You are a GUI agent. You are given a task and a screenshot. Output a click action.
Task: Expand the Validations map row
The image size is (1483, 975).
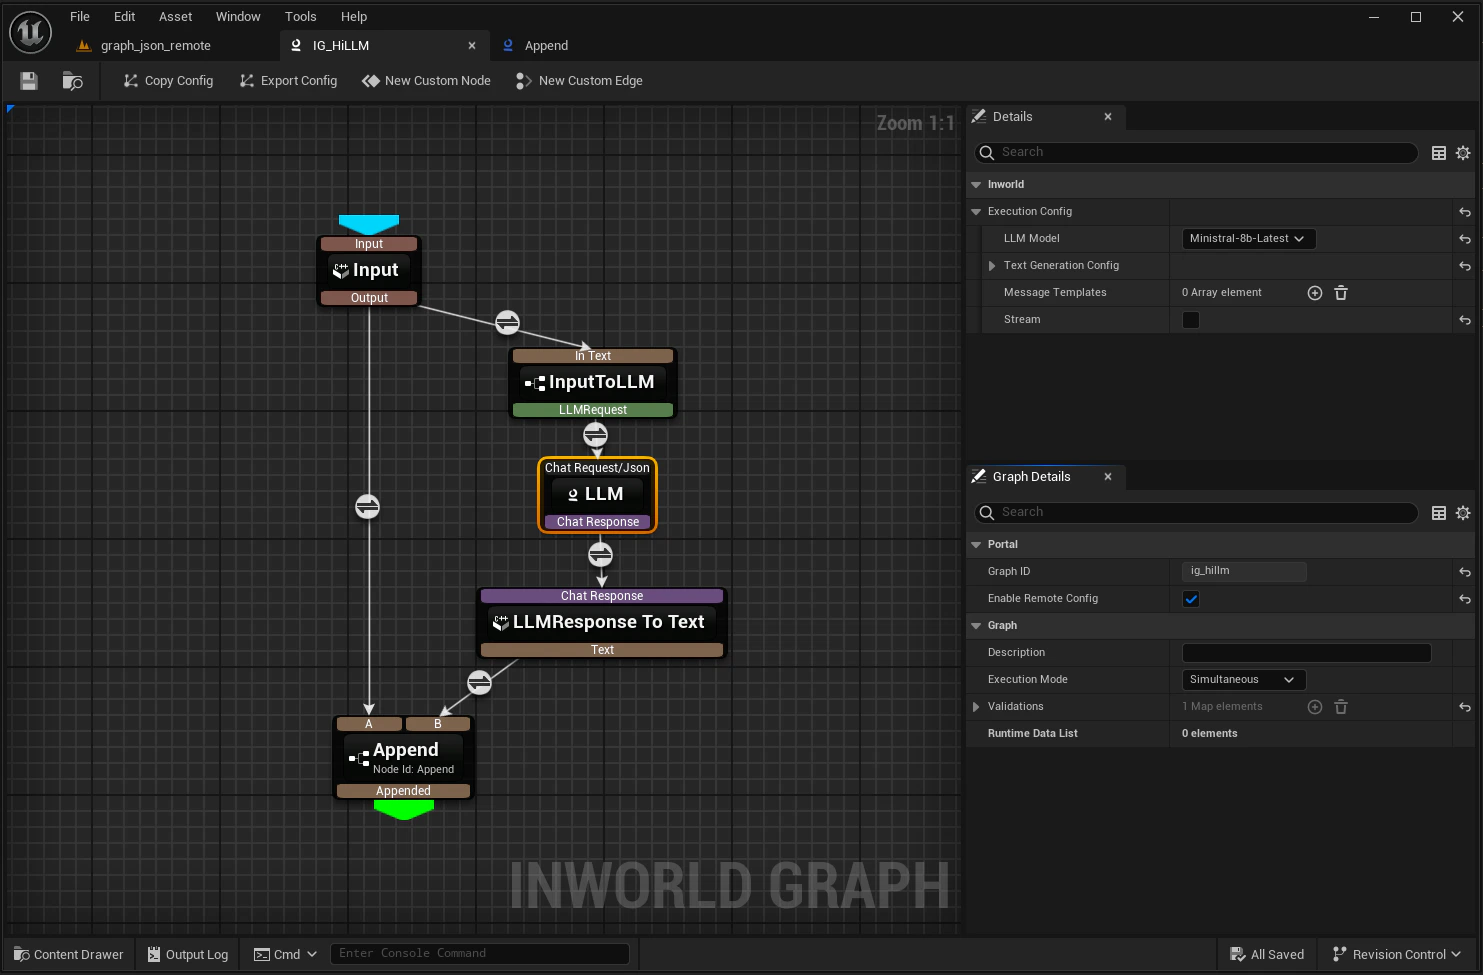[976, 707]
